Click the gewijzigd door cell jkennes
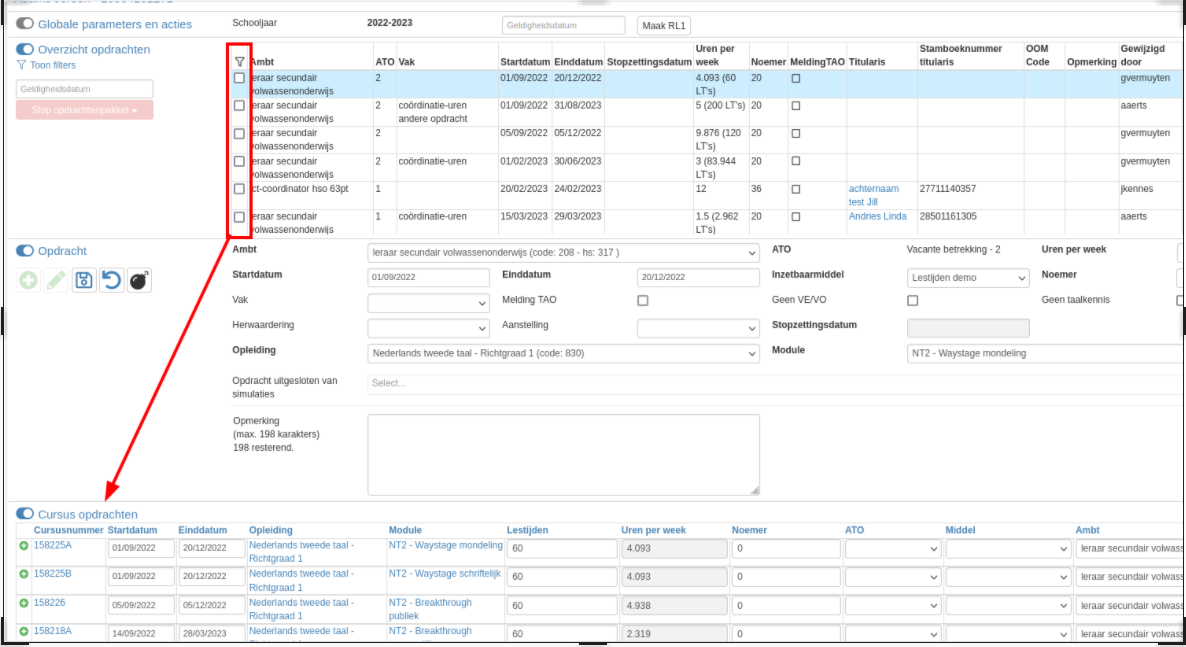 click(1137, 188)
